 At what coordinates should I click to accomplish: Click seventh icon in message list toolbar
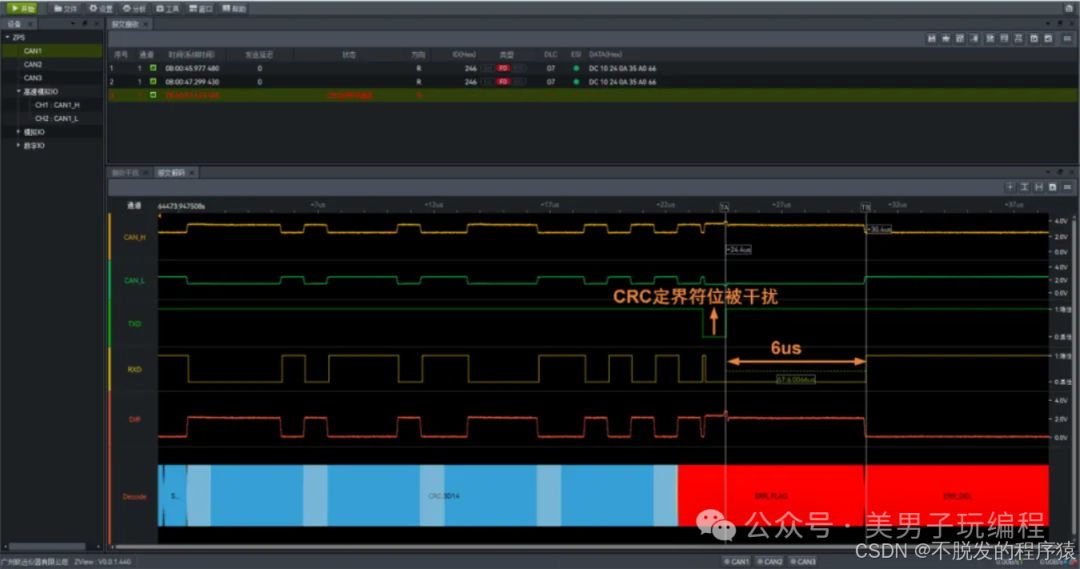point(1019,39)
